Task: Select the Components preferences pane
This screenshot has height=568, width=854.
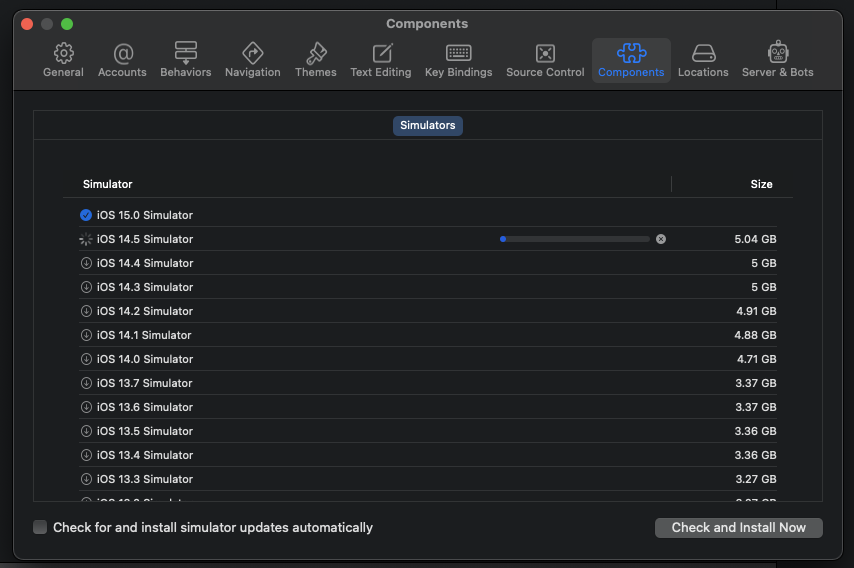Action: point(631,60)
